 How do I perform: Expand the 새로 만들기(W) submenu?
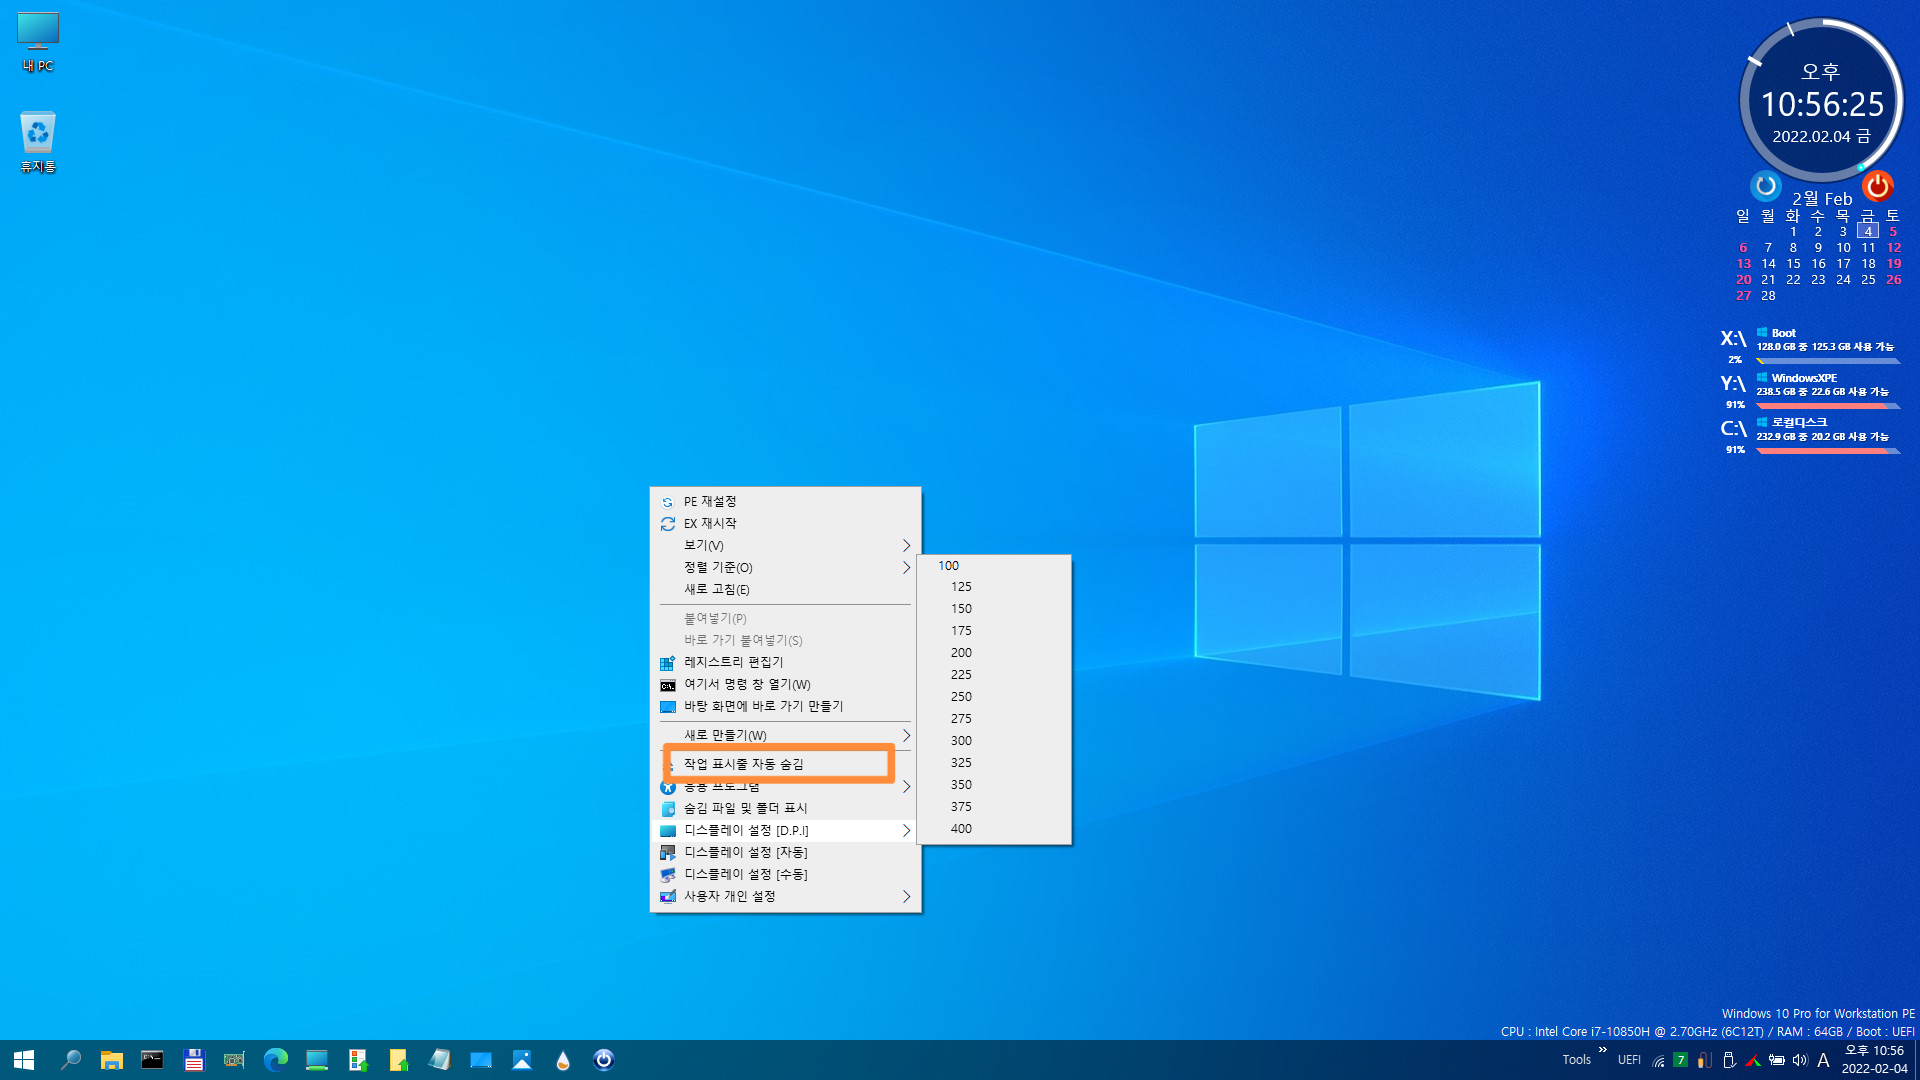(785, 735)
